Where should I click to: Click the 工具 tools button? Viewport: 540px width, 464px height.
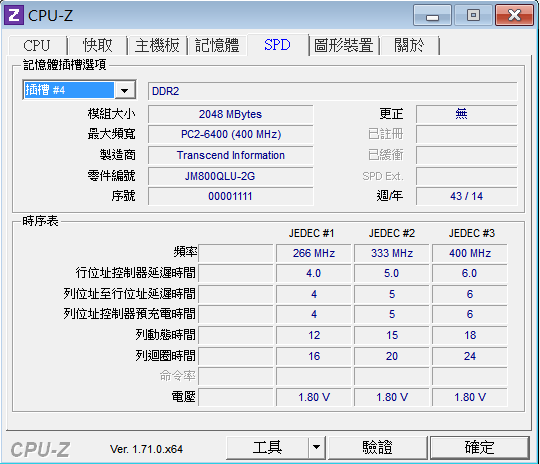click(267, 448)
